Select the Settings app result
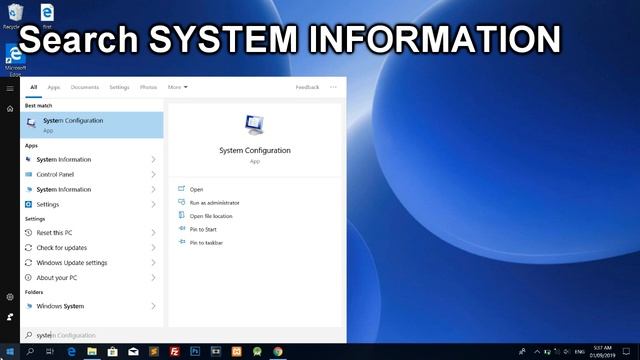640x360 pixels. [92, 204]
